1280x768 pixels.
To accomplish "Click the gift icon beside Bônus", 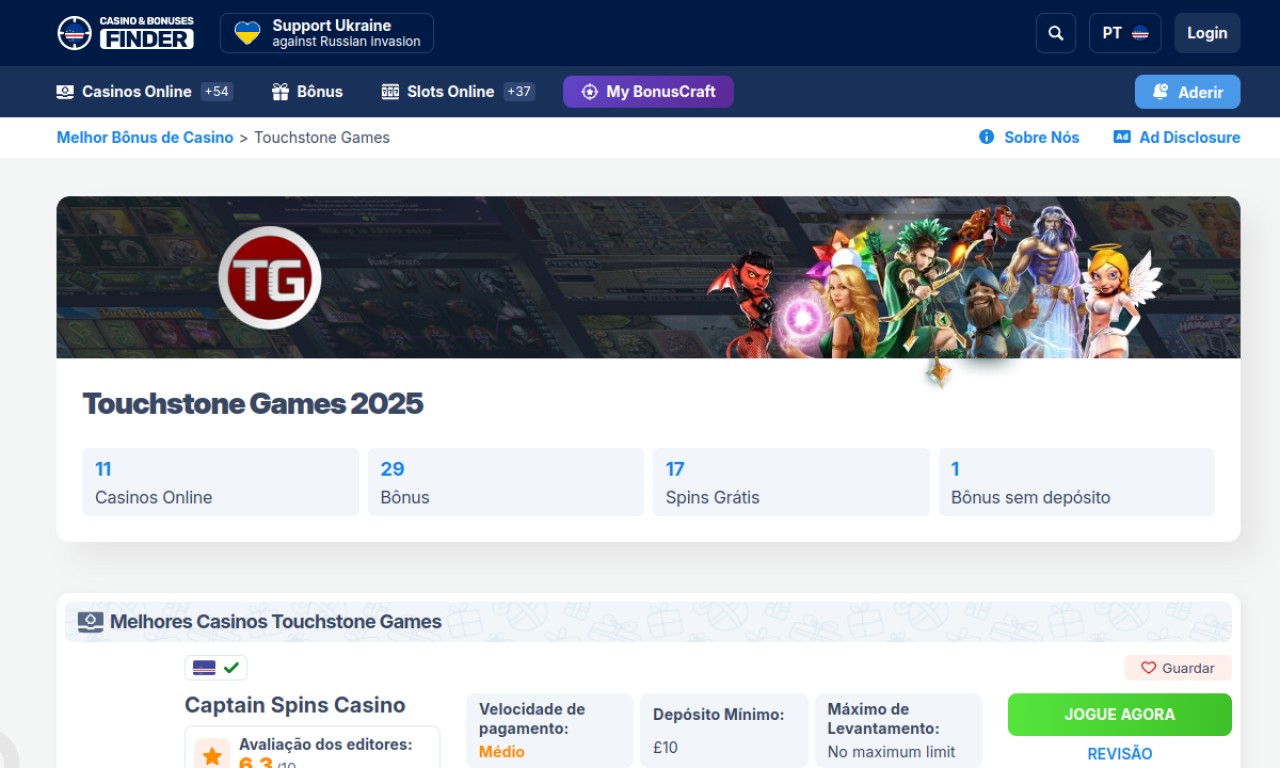I will (280, 91).
